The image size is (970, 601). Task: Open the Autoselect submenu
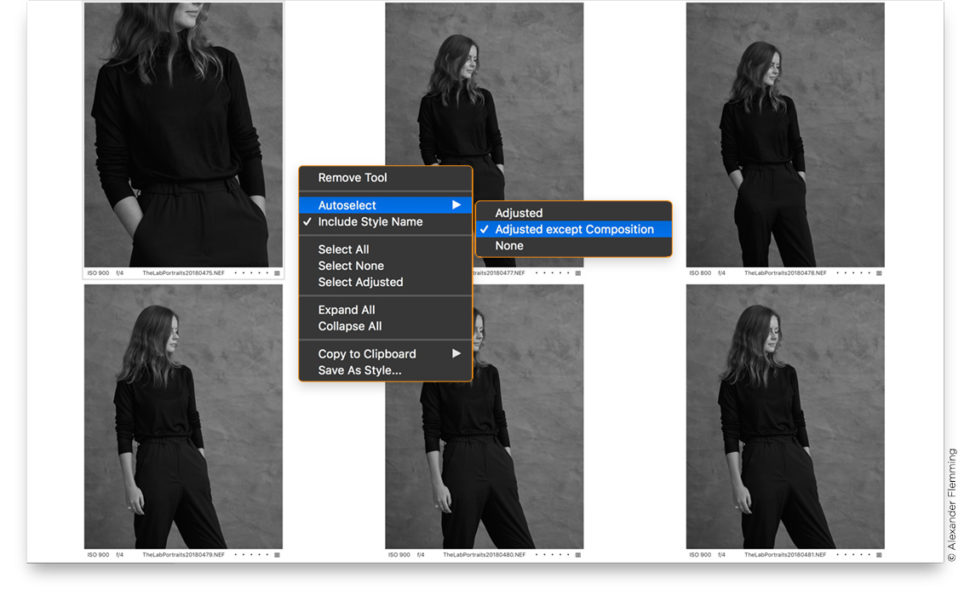tap(345, 205)
